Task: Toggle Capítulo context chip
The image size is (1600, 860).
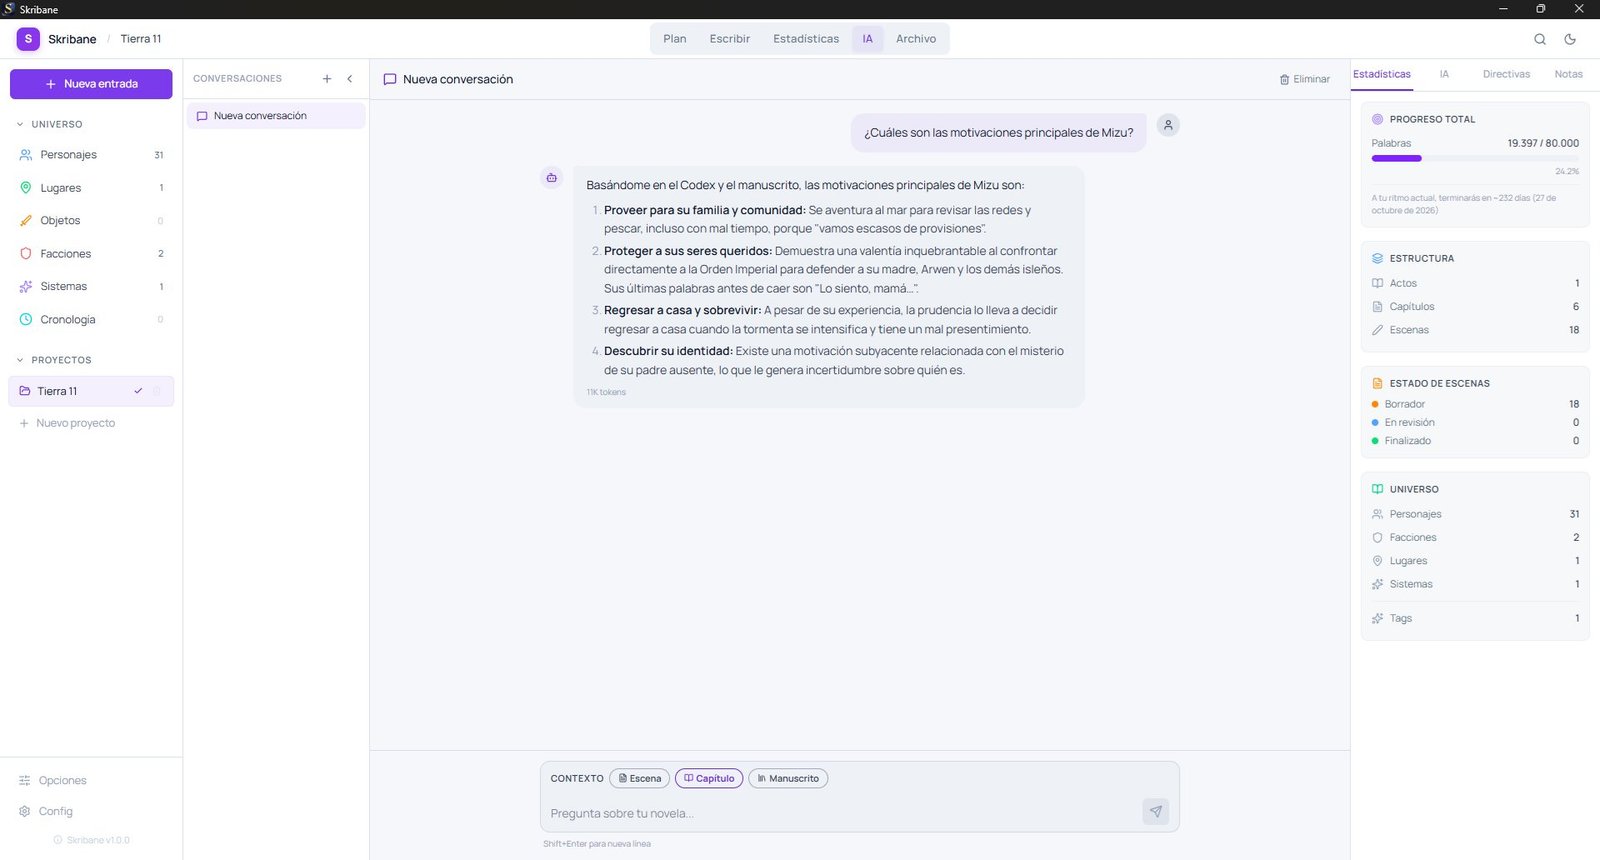Action: tap(709, 778)
